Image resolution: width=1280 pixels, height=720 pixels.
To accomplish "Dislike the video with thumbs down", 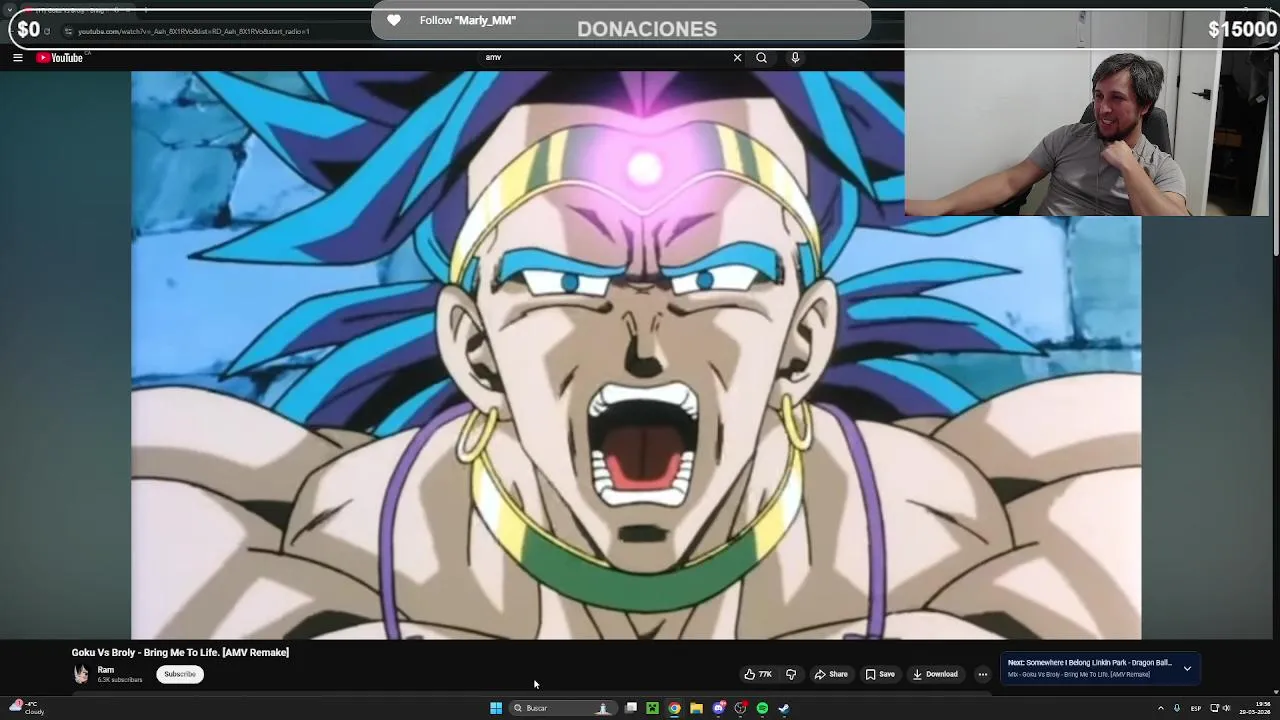I will 791,674.
